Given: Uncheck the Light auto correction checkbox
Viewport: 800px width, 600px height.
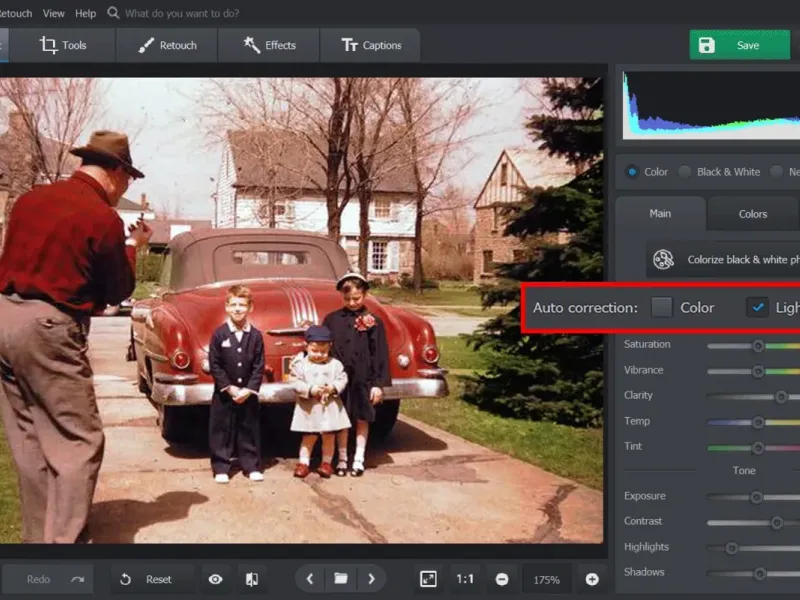Looking at the screenshot, I should tap(757, 308).
